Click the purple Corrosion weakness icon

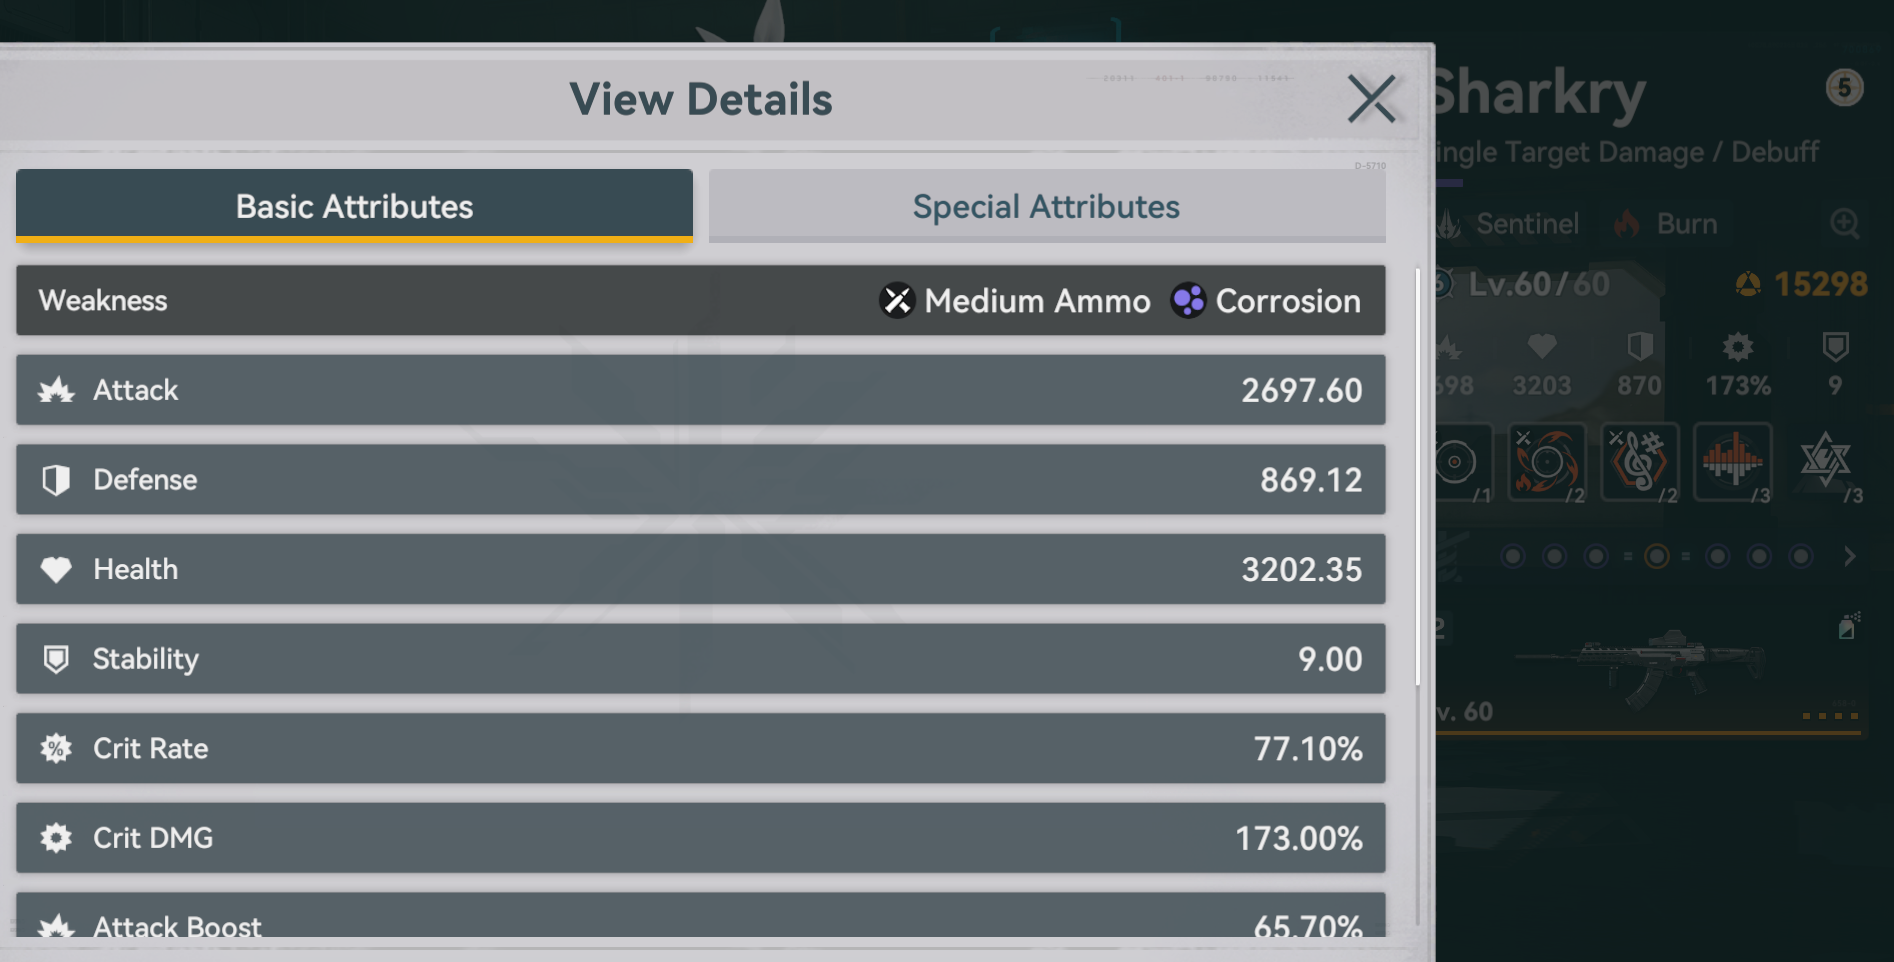(x=1188, y=300)
